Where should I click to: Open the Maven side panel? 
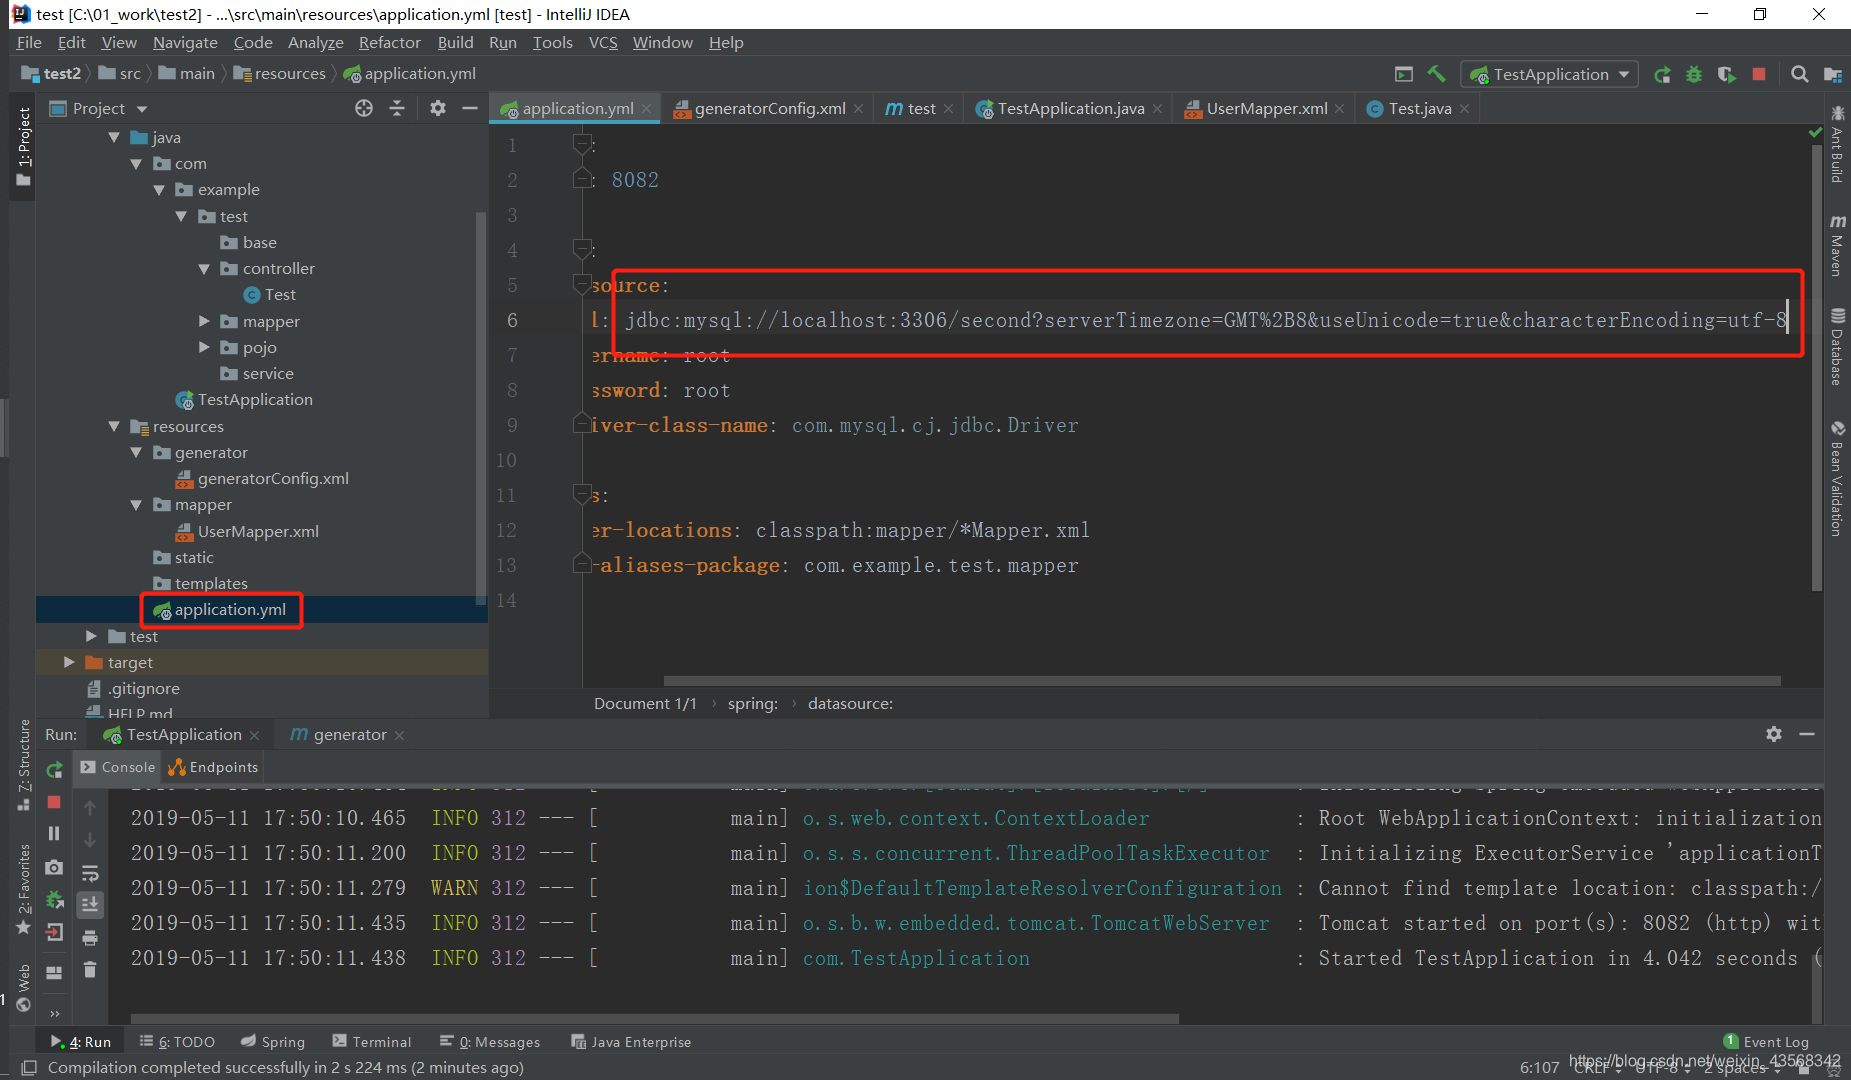1837,246
